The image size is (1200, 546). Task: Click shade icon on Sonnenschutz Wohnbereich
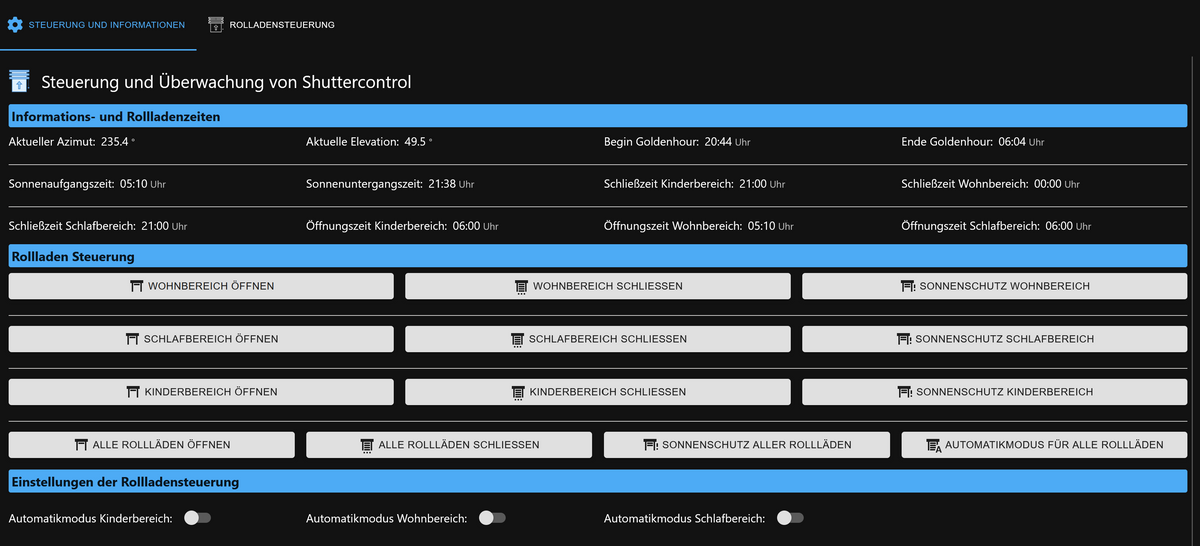click(907, 286)
